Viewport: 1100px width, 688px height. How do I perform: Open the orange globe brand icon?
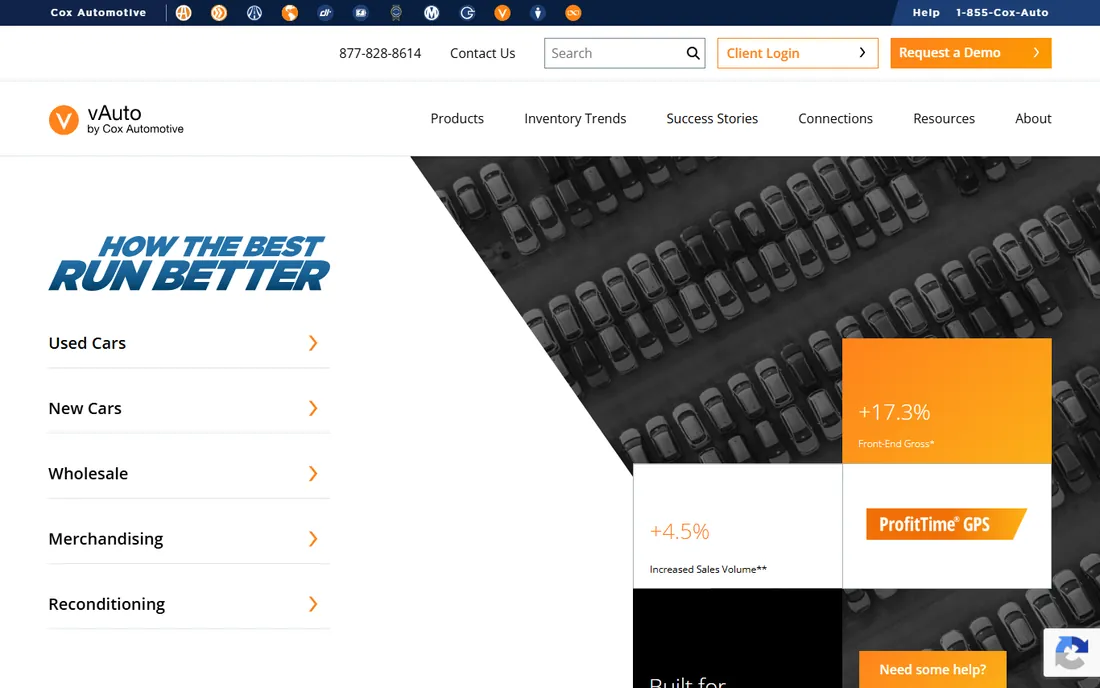pyautogui.click(x=290, y=13)
